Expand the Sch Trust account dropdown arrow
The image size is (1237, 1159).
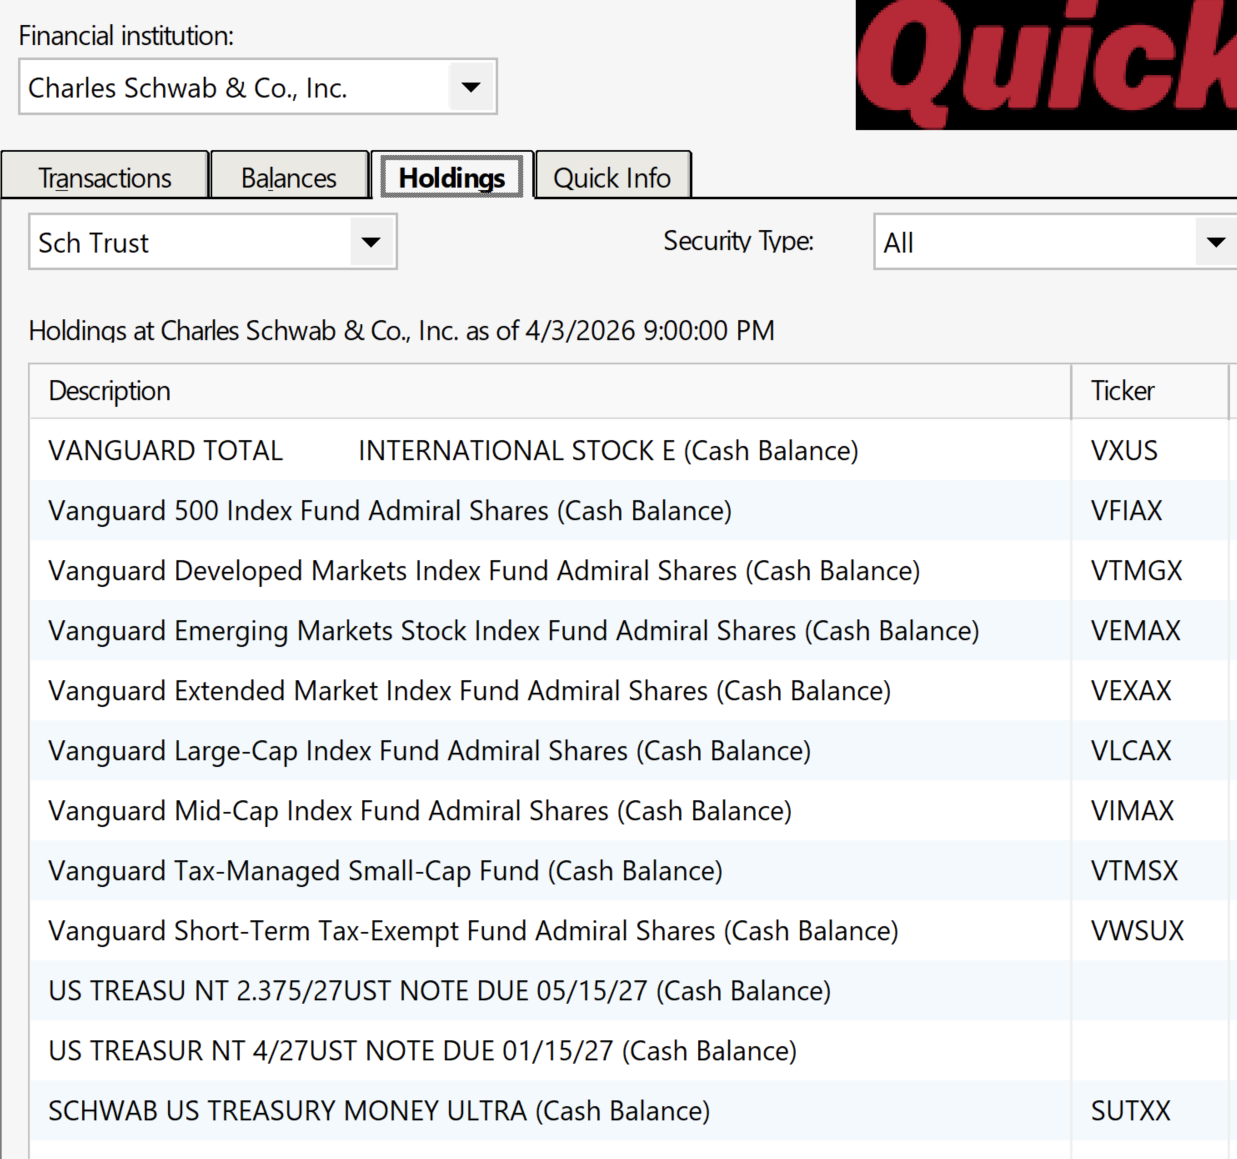click(371, 242)
